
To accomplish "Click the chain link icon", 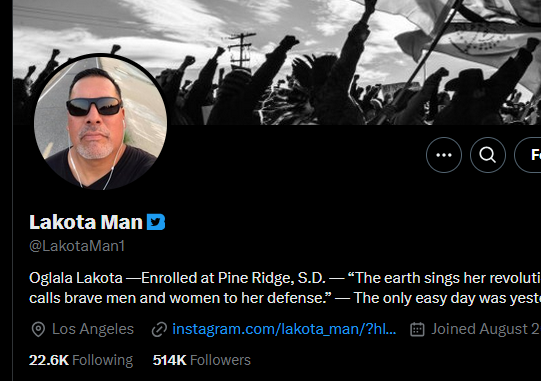I will [x=159, y=329].
